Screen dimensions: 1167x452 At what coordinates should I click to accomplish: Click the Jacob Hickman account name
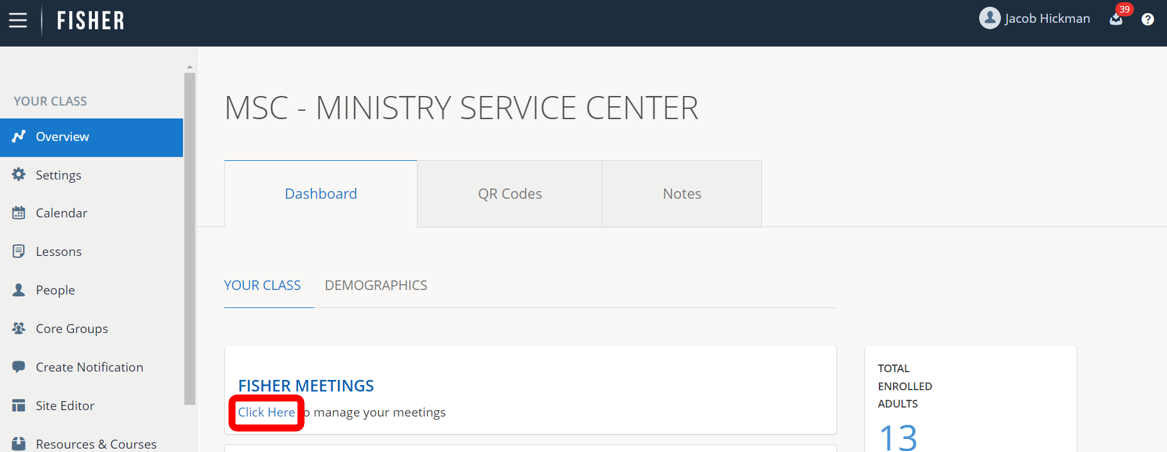click(x=1047, y=19)
